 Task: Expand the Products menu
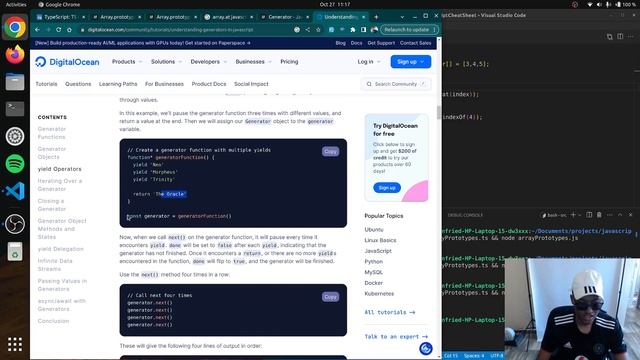coord(127,62)
